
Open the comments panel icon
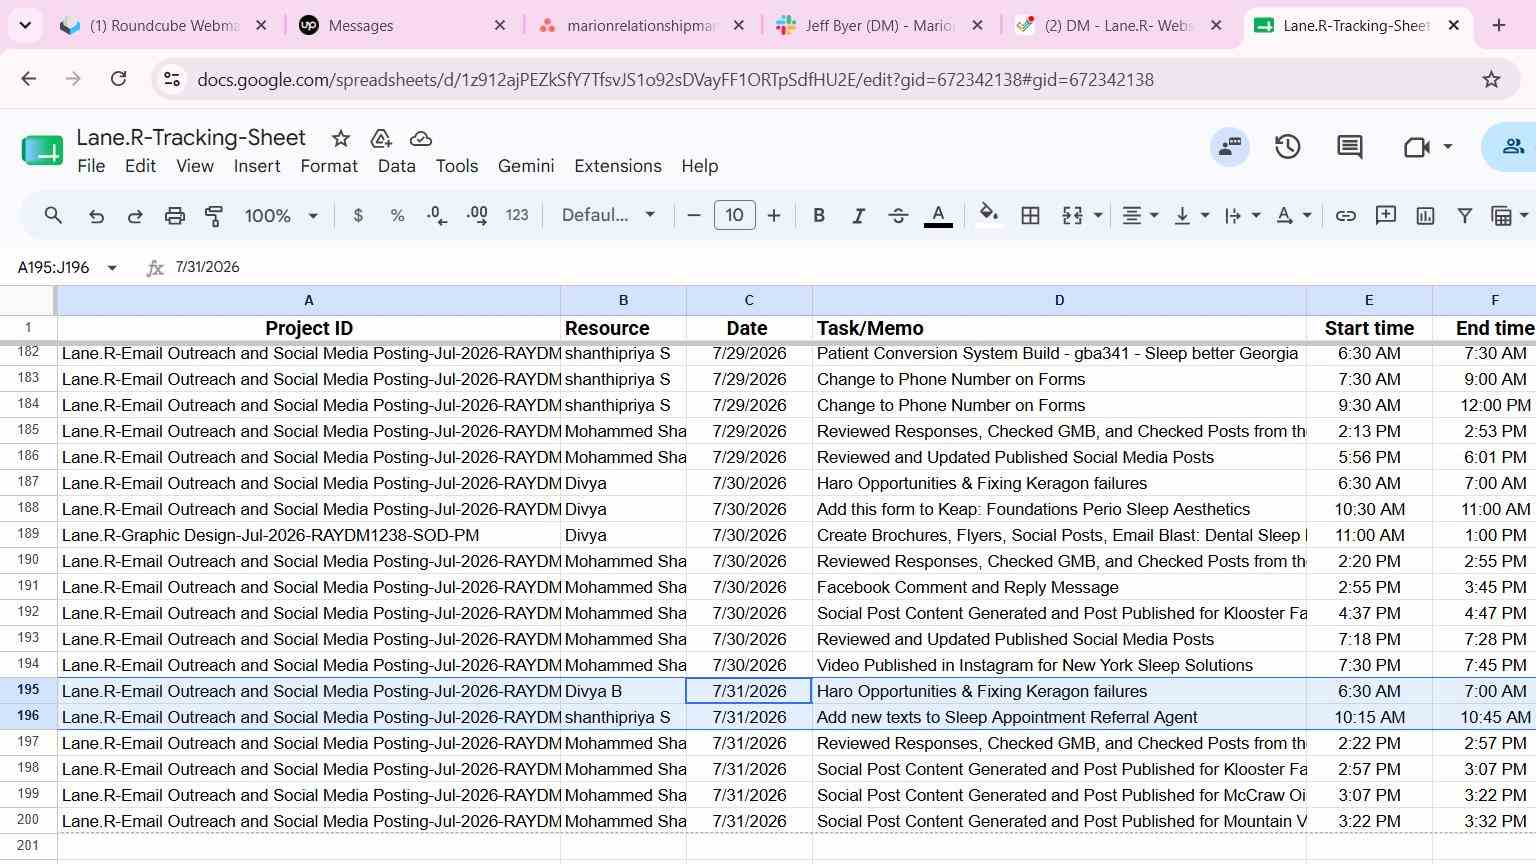pos(1350,147)
